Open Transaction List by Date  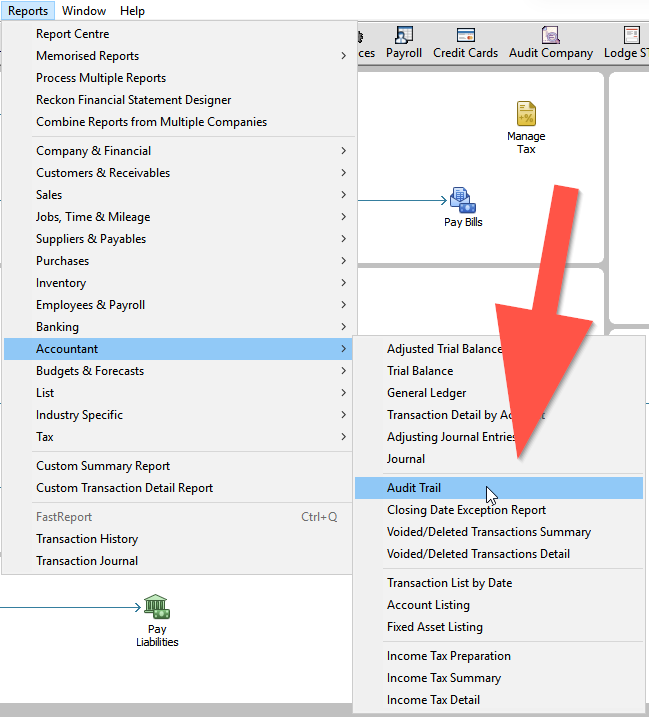(x=499, y=583)
